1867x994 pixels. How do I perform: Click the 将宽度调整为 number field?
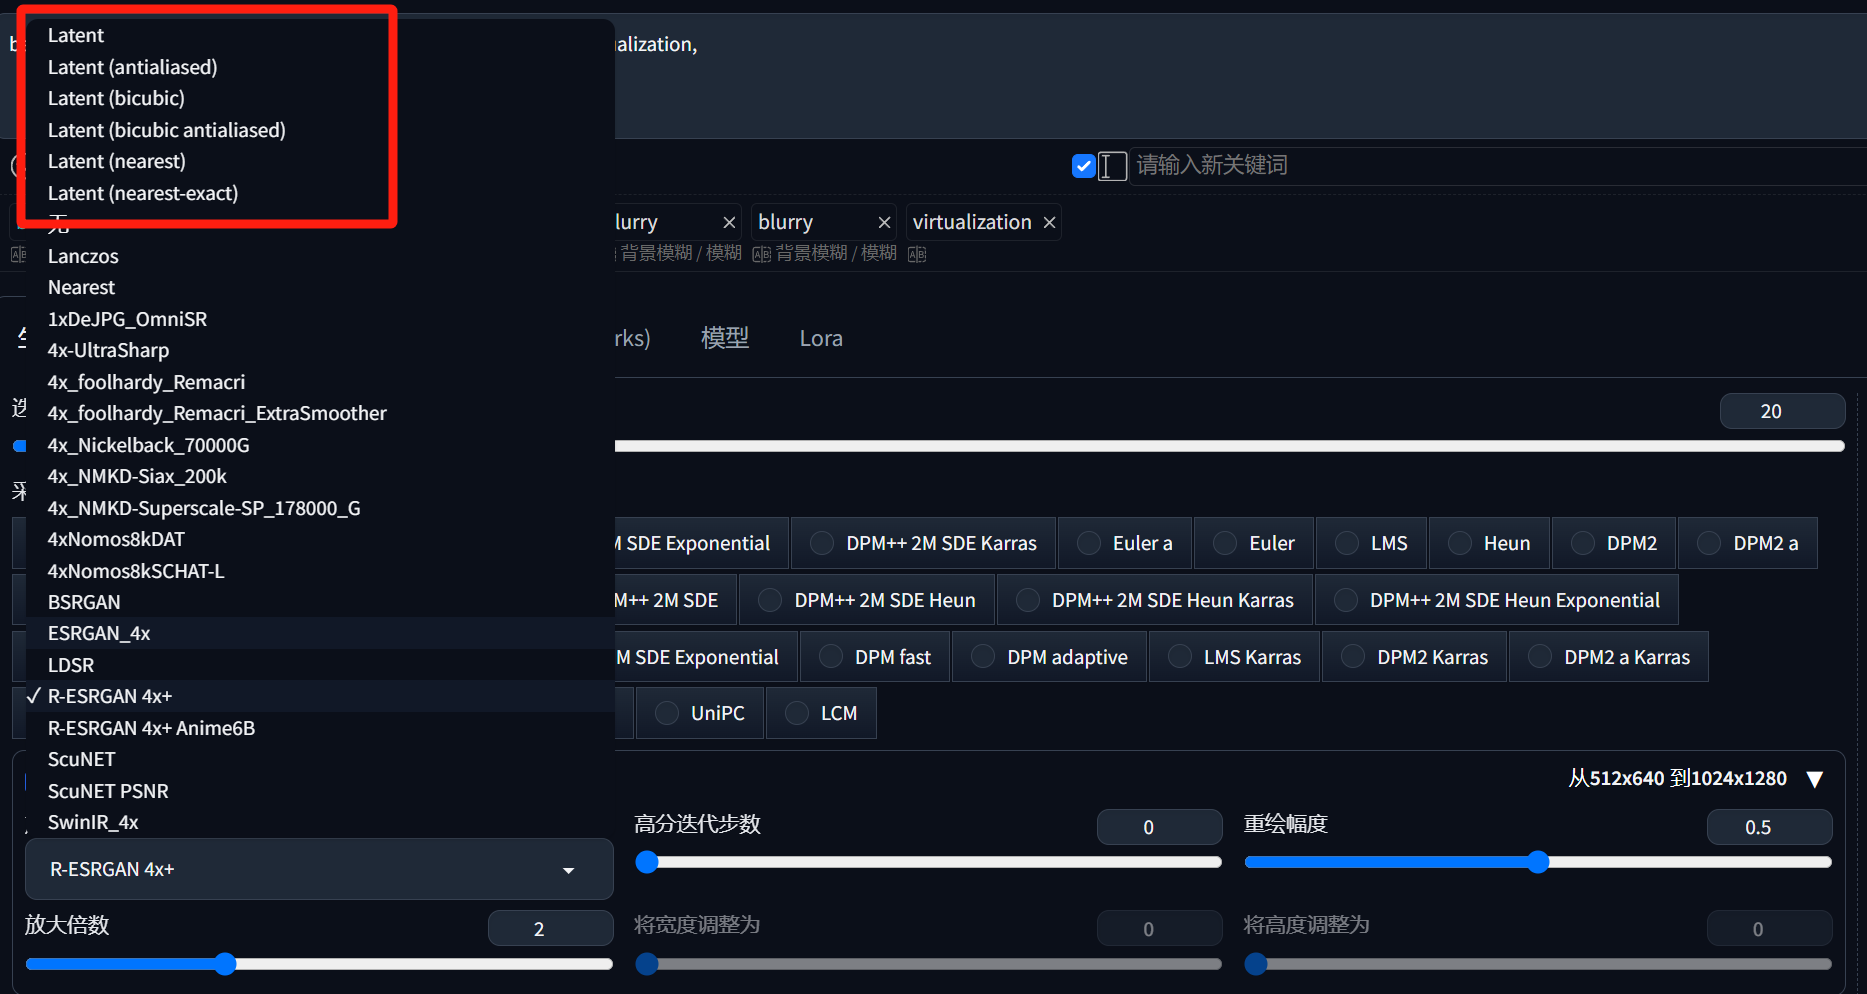click(1159, 928)
